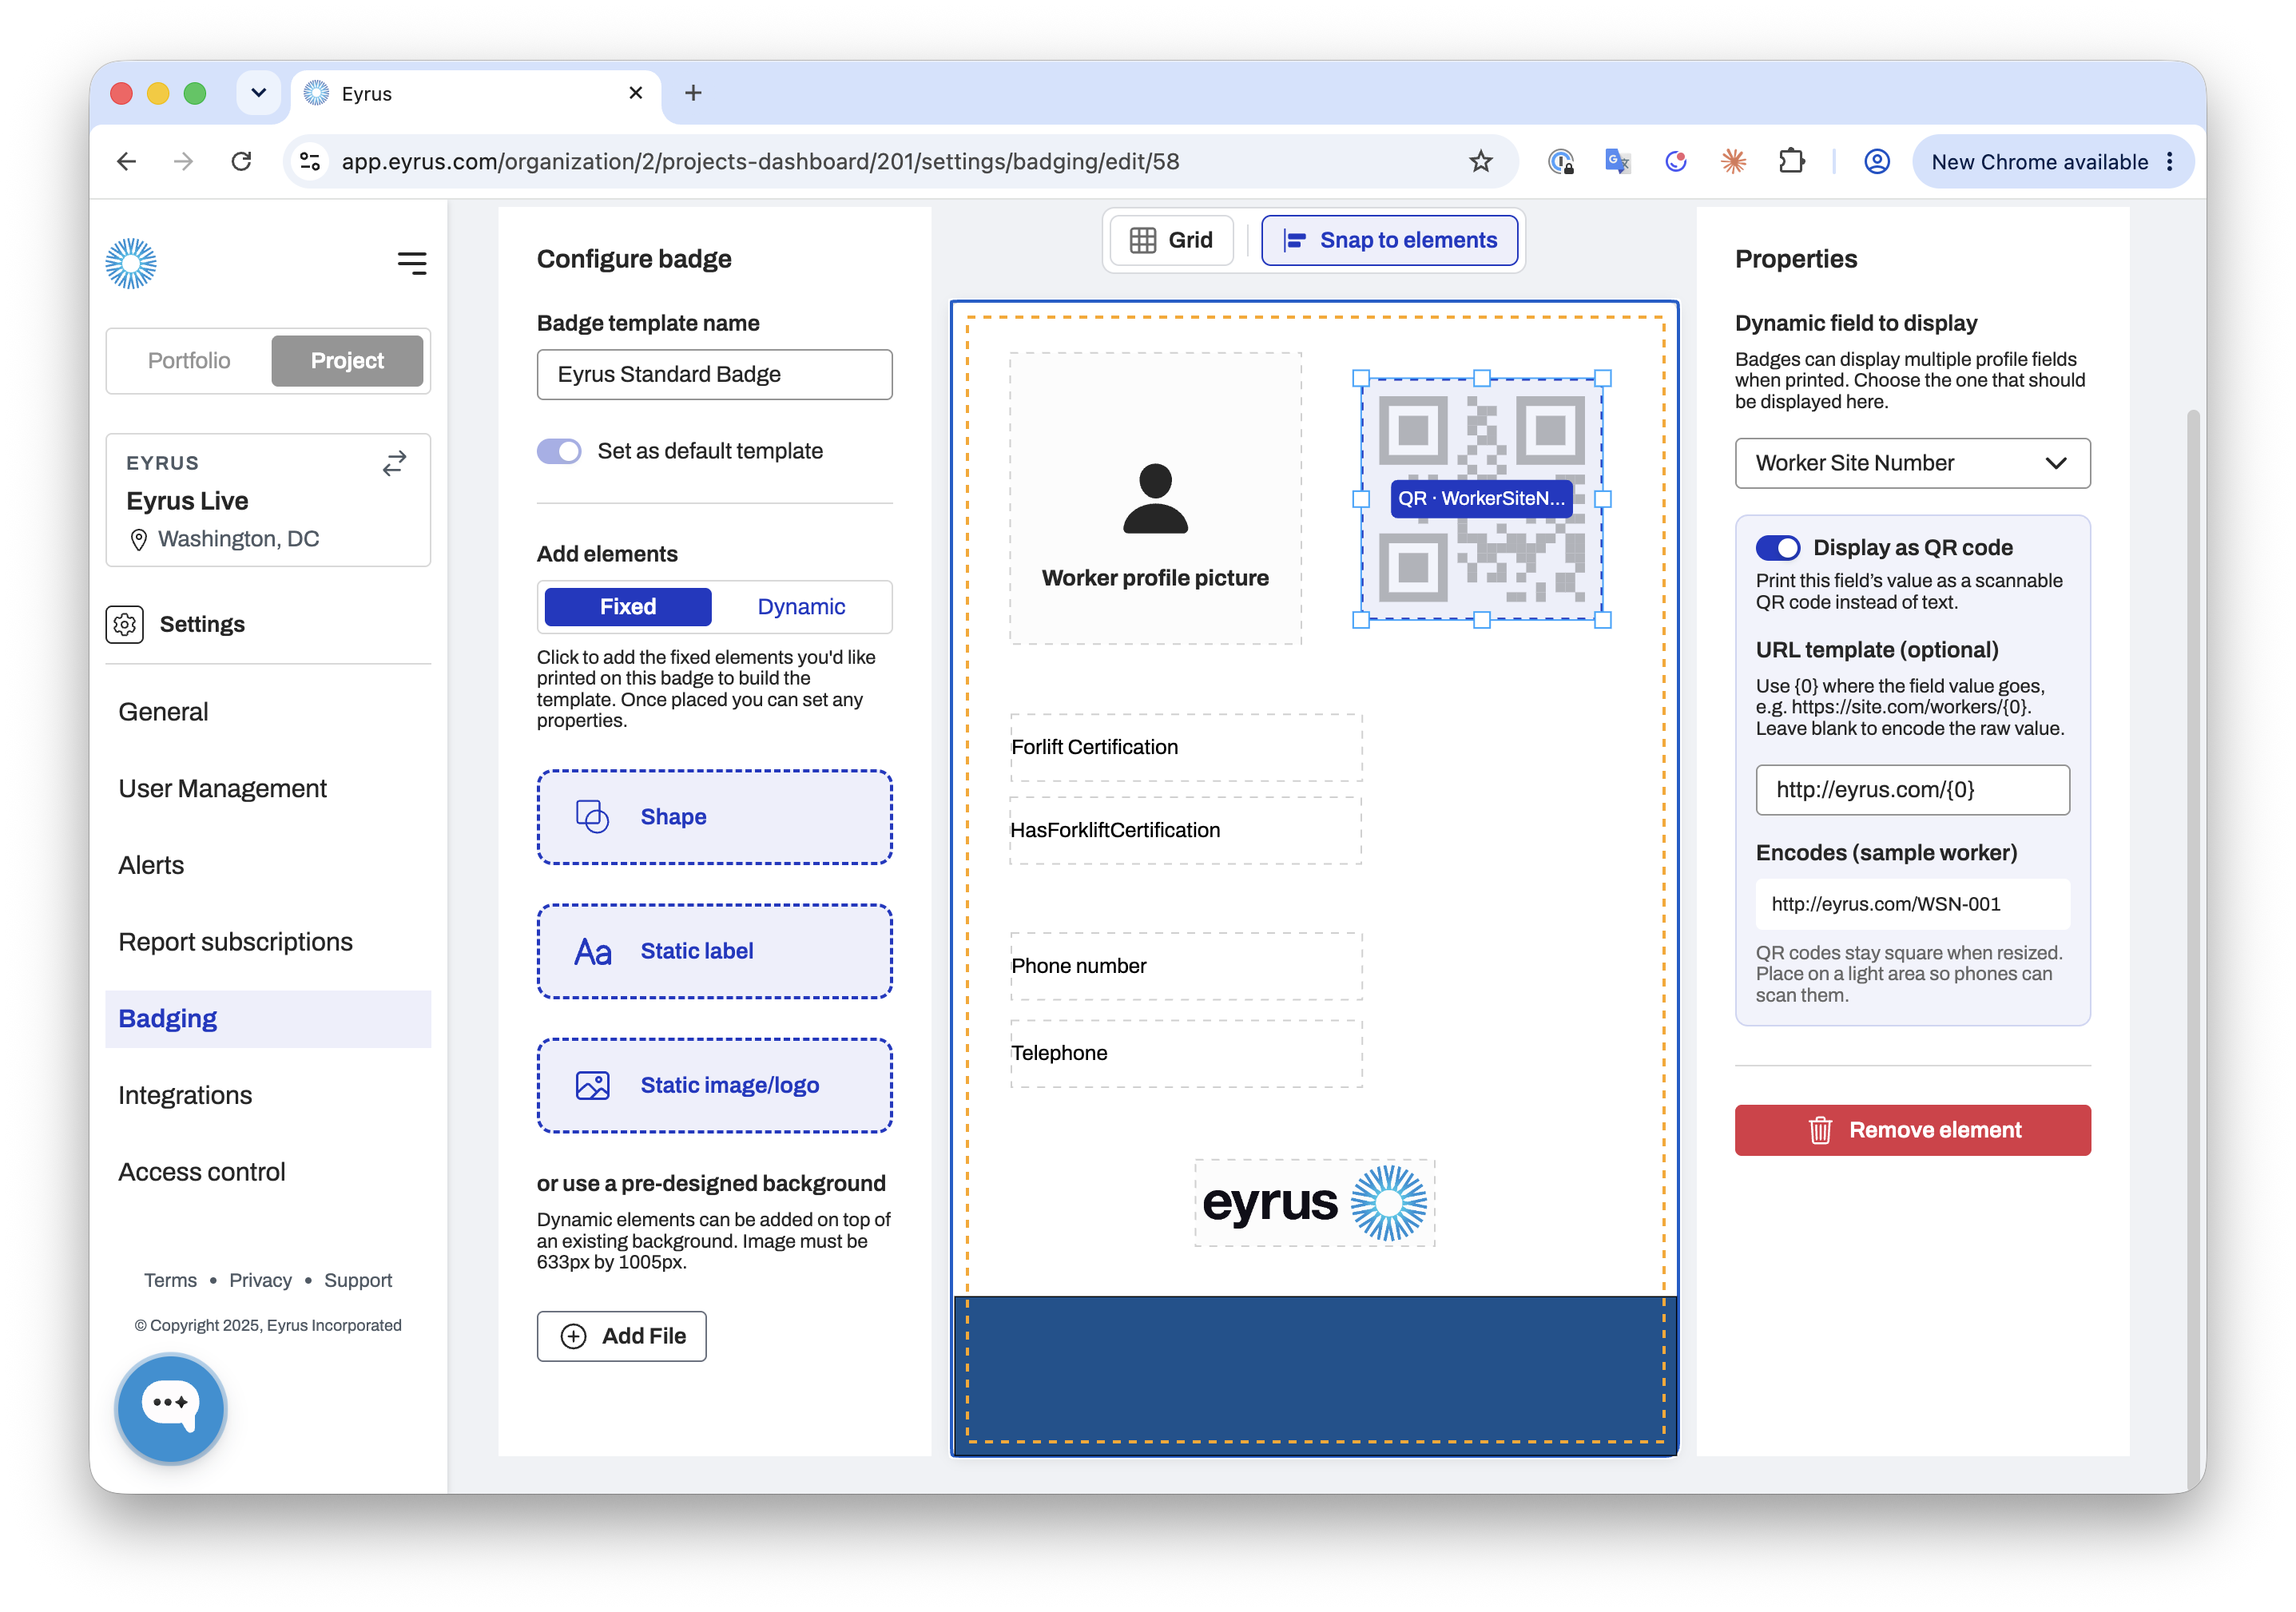The image size is (2296, 1612).
Task: Open the Chrome tab search dropdown
Action: coord(259,93)
